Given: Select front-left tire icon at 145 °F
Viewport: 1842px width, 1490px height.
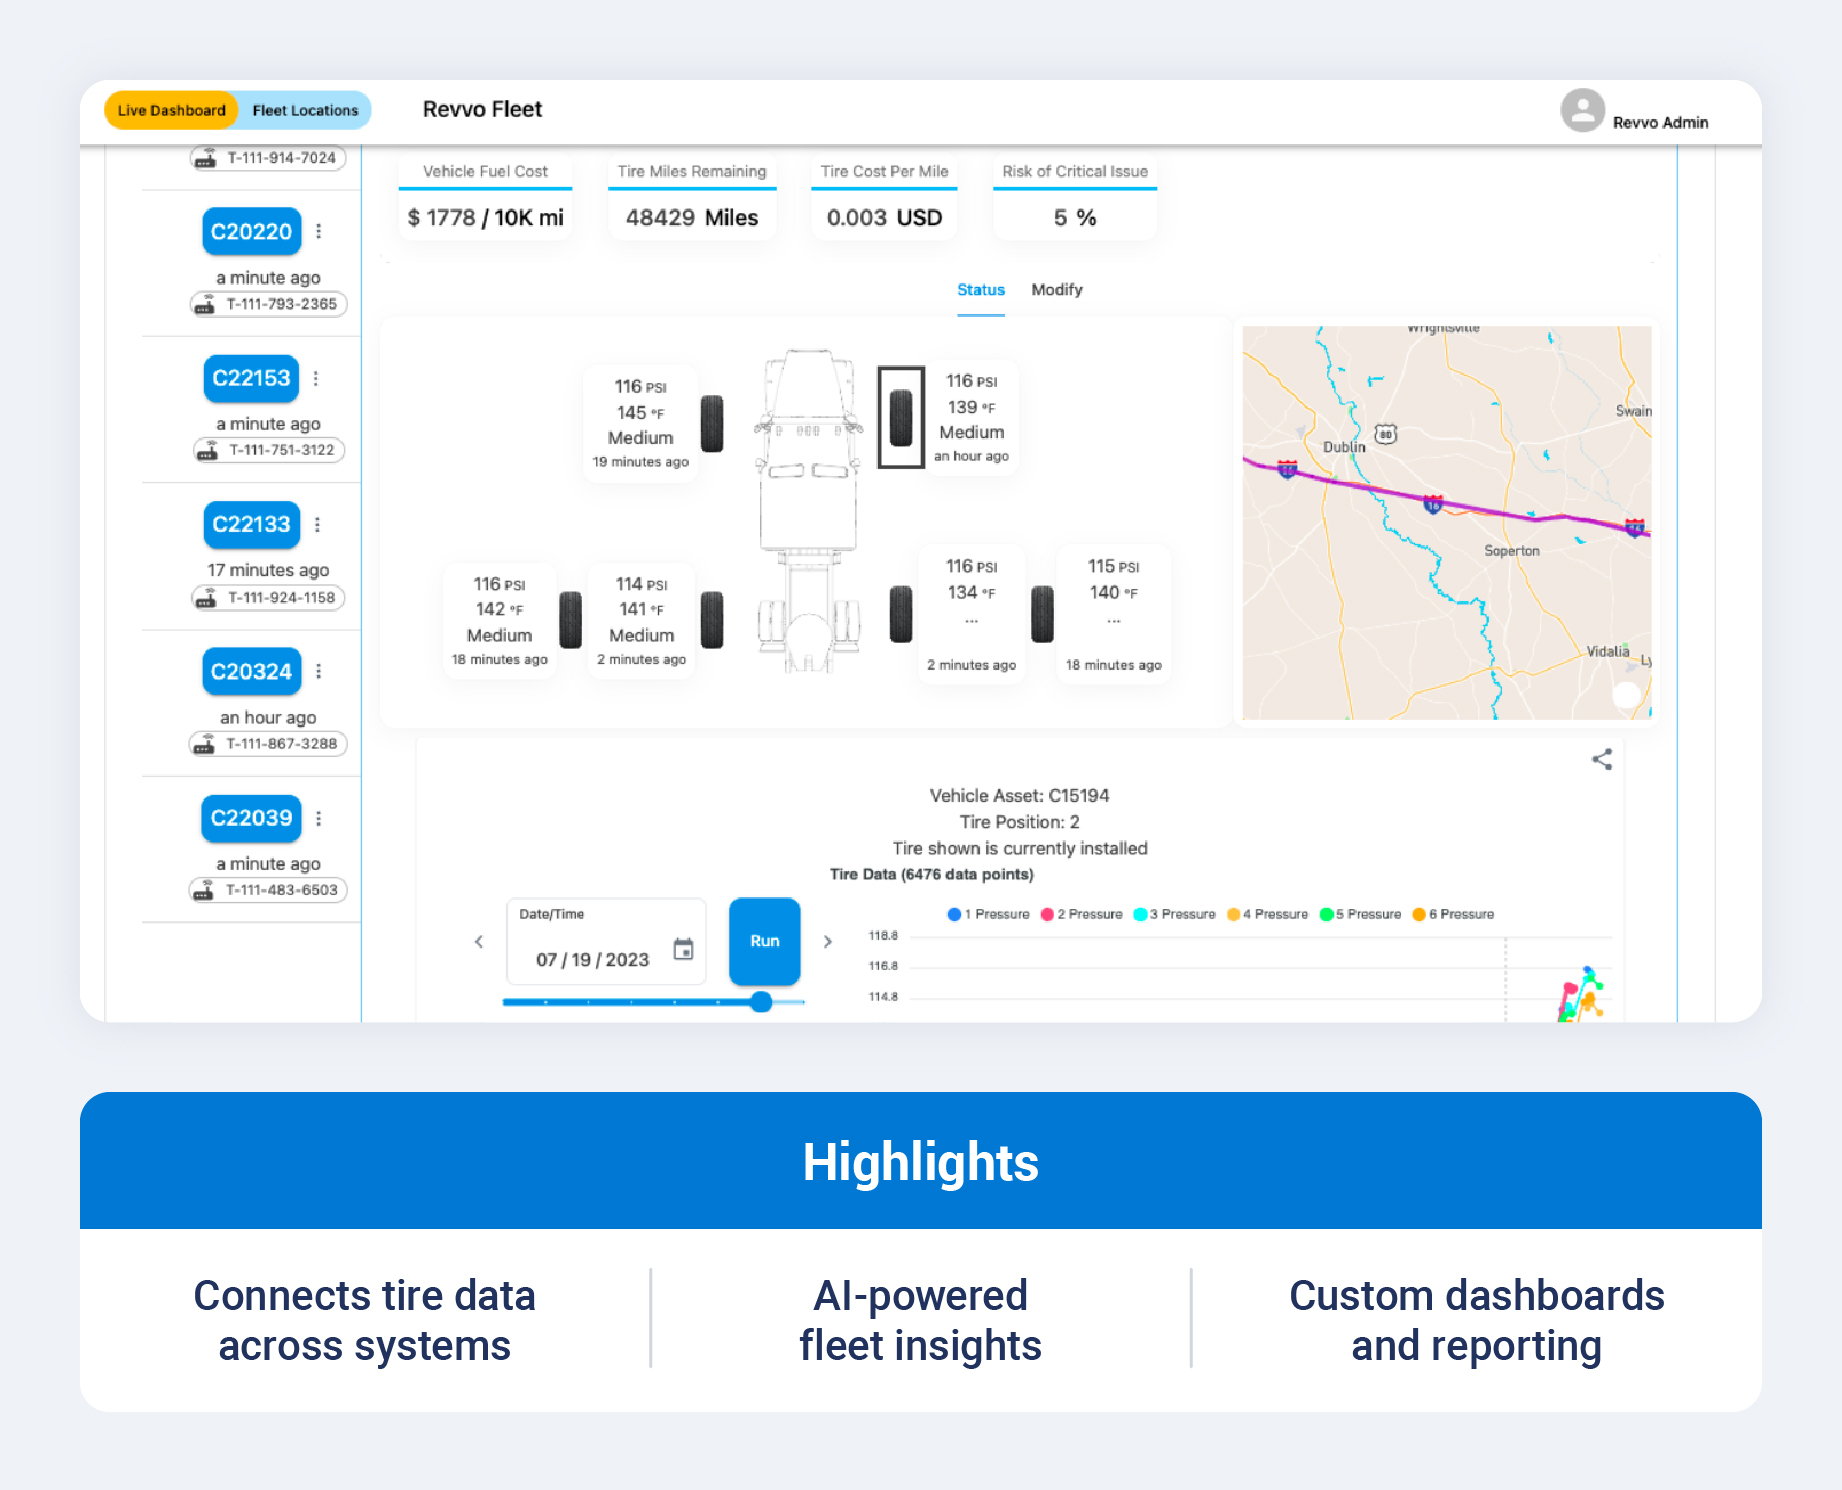Looking at the screenshot, I should 712,424.
